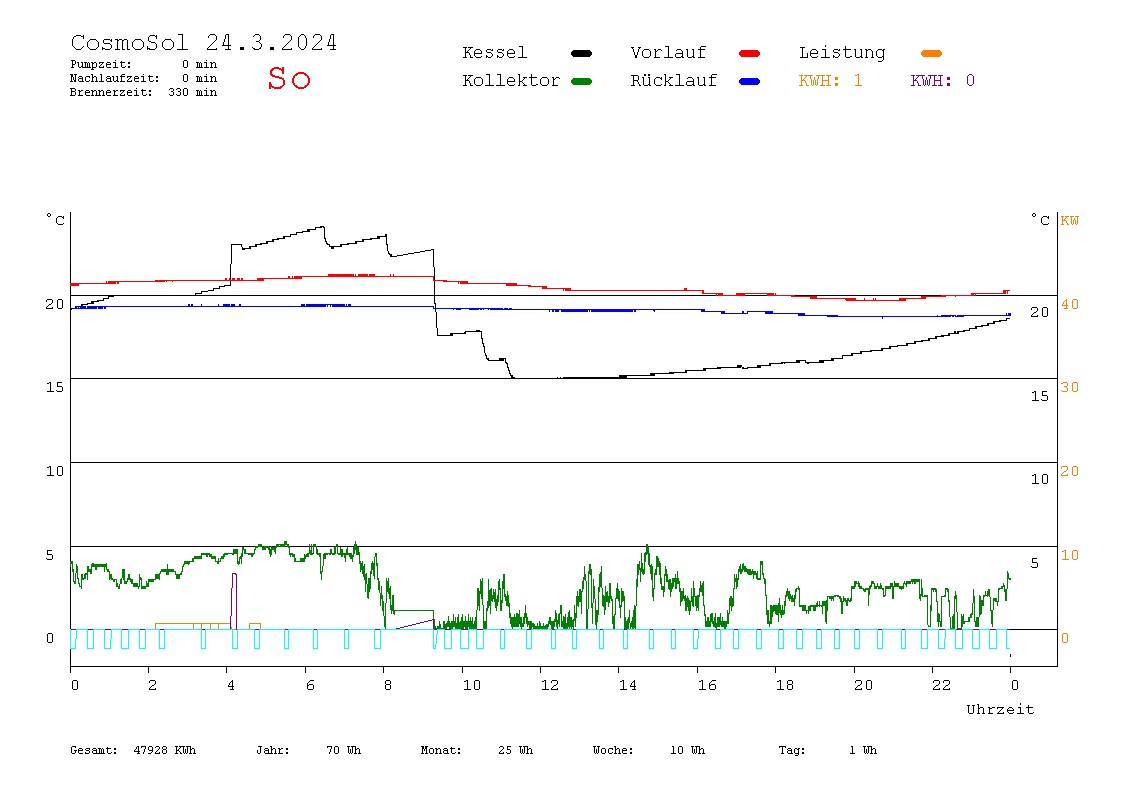Click the orange Leistung legend swatch

(x=931, y=53)
